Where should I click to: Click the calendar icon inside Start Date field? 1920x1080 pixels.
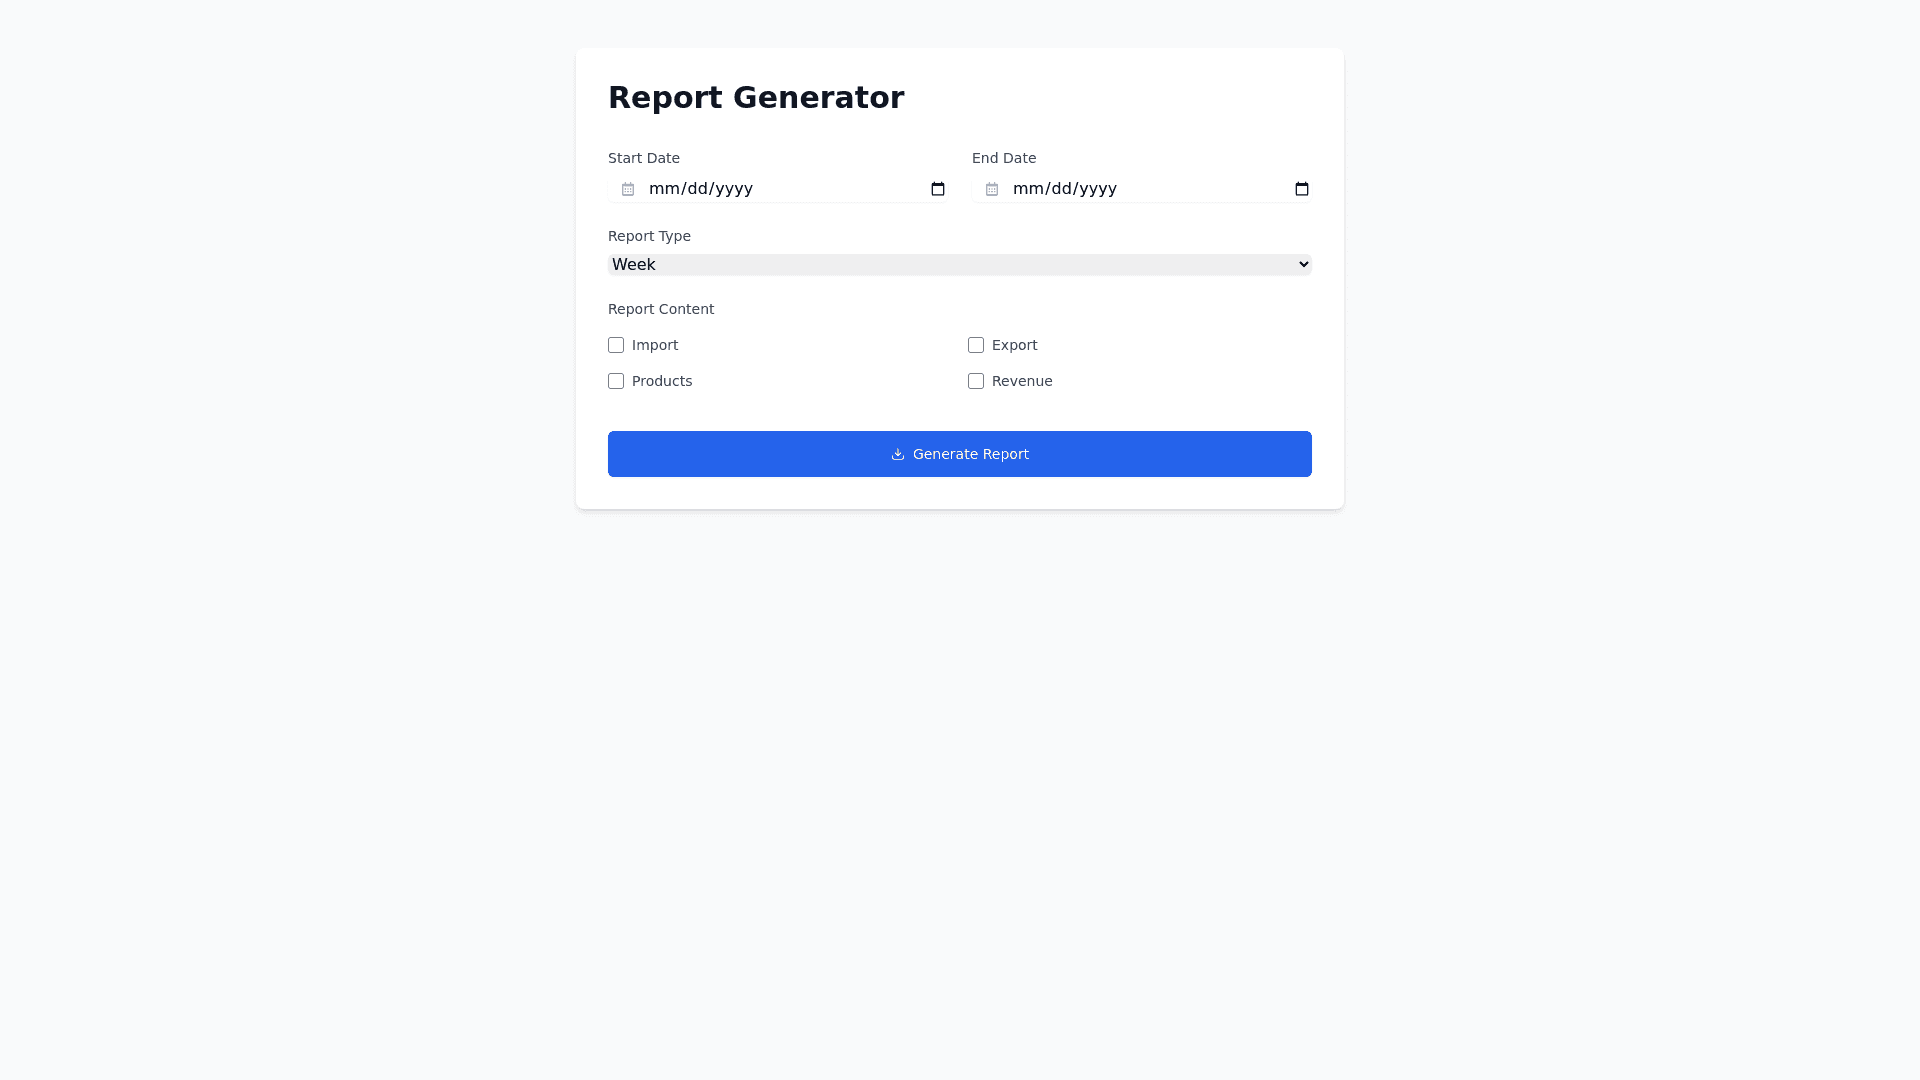click(x=627, y=188)
